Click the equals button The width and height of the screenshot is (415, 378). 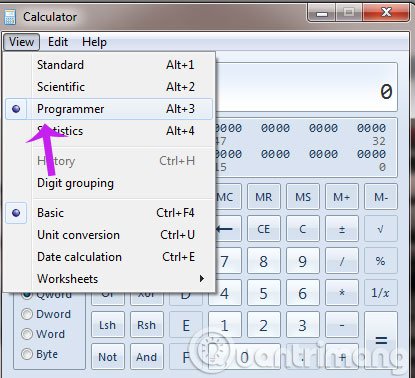pos(381,341)
